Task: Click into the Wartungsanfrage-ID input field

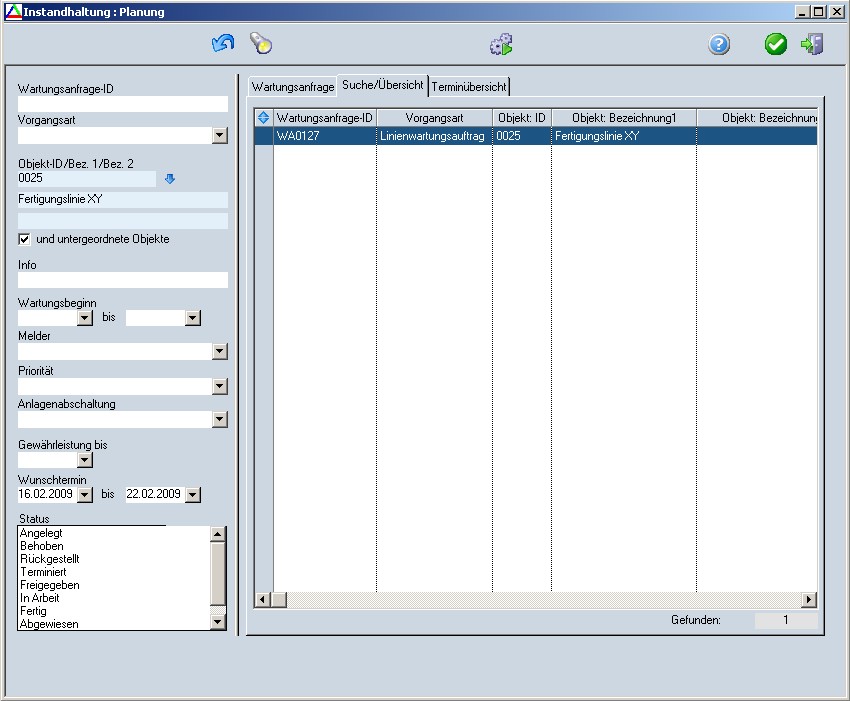Action: pyautogui.click(x=122, y=104)
